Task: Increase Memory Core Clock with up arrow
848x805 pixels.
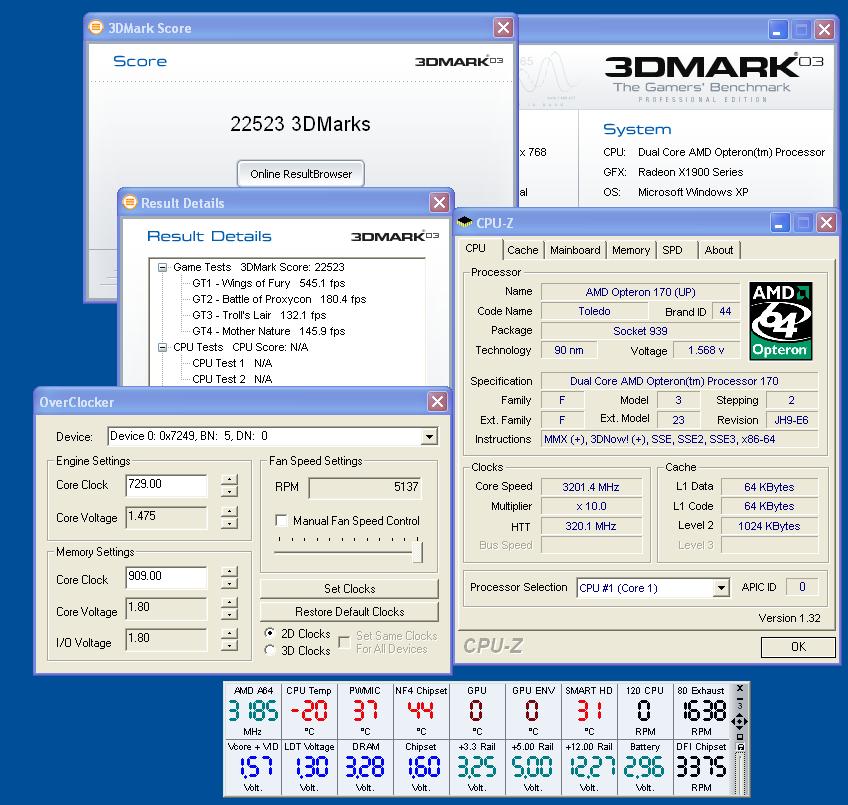Action: (229, 571)
